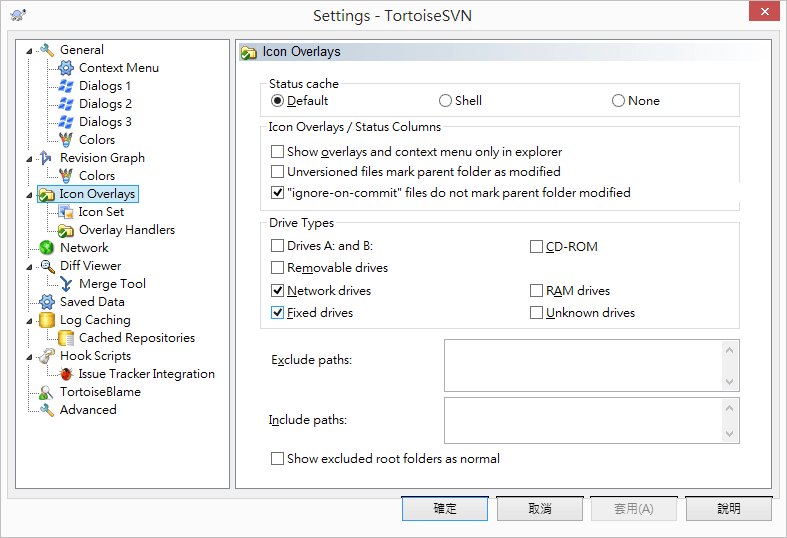This screenshot has height=538, width=787.
Task: Click the TortoiseBlame icon in tree
Action: point(46,392)
